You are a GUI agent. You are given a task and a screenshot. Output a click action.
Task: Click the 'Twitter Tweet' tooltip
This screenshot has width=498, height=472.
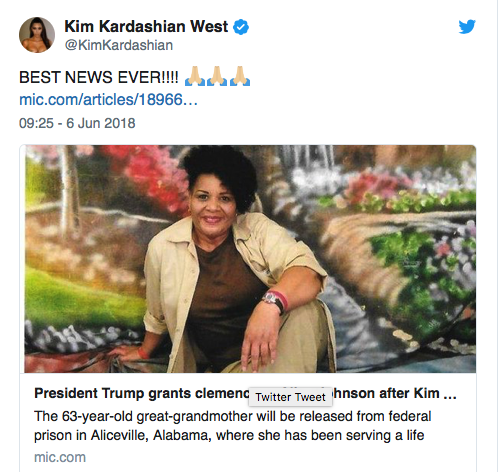pyautogui.click(x=290, y=397)
